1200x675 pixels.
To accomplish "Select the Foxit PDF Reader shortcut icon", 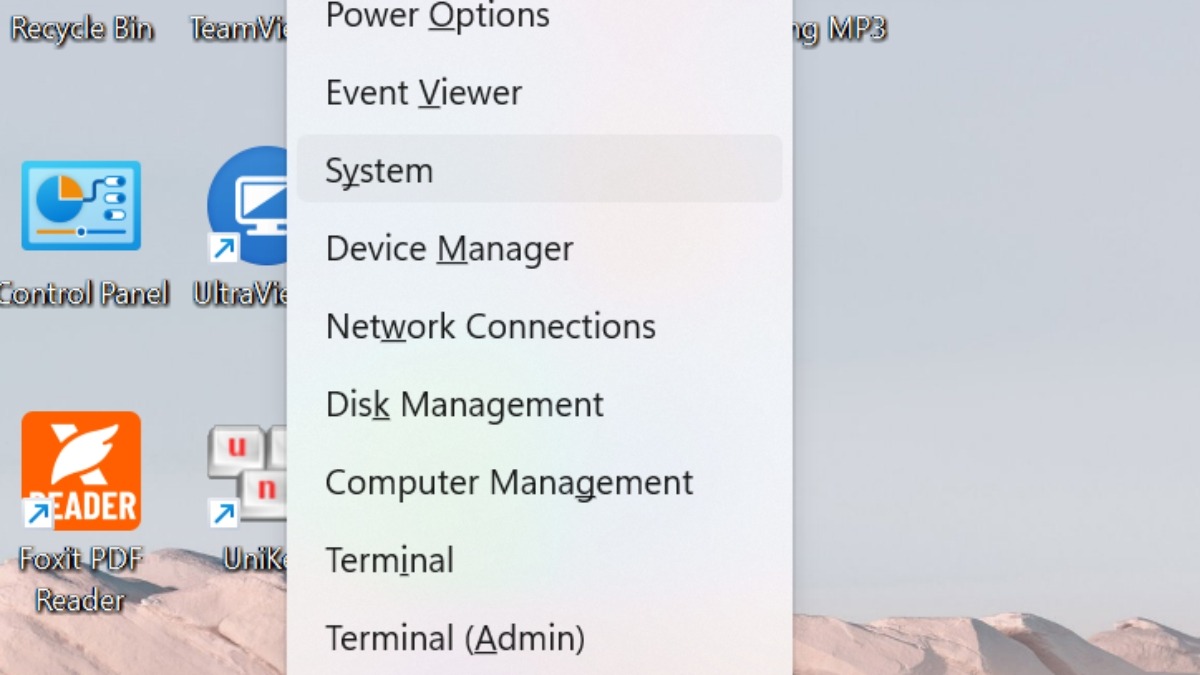I will pos(81,470).
